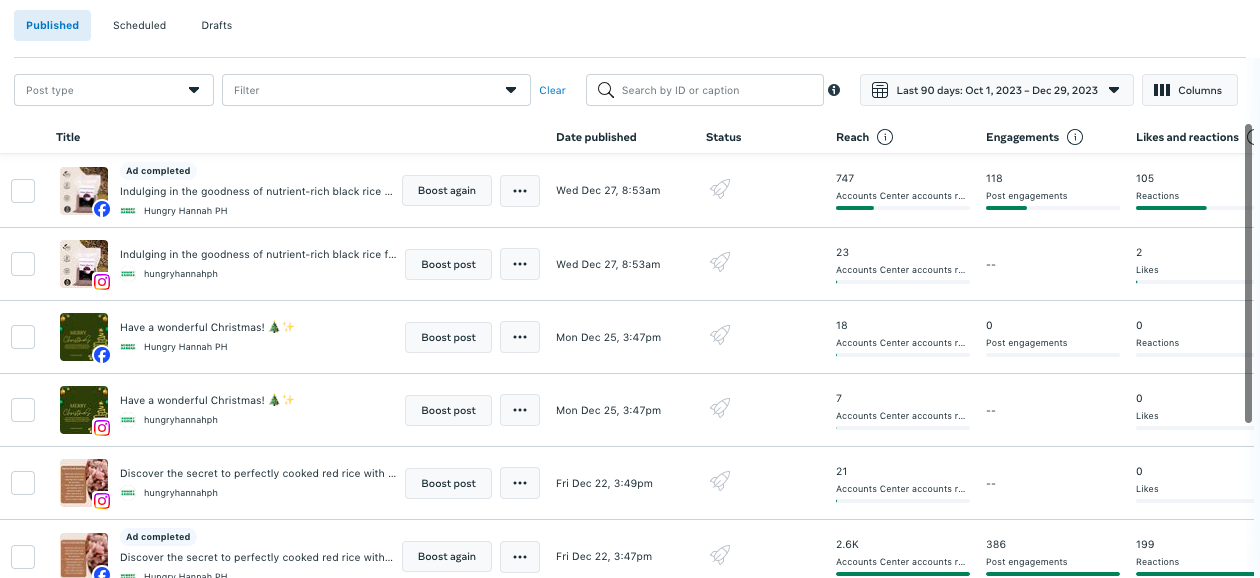Open the Facebook black rice post thumbnail
The image size is (1260, 578).
pos(84,191)
